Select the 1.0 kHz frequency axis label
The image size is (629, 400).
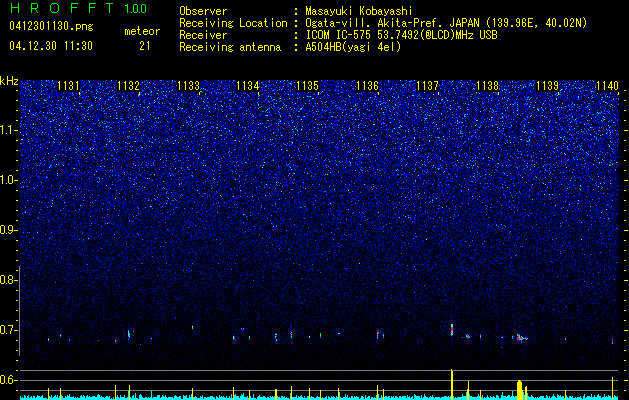(8, 181)
